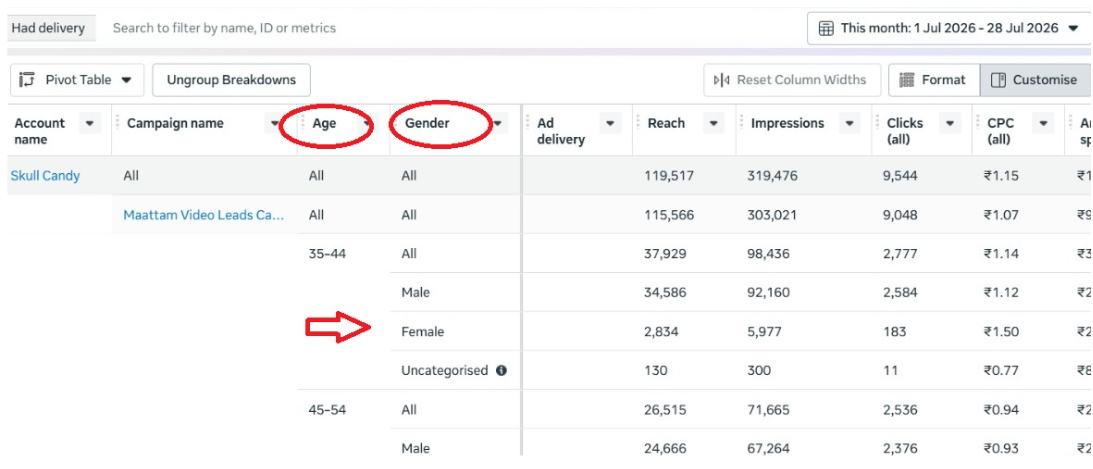Screen dimensions: 1093x469
Task: Click the info icon next to Uncategorised
Action: (500, 371)
